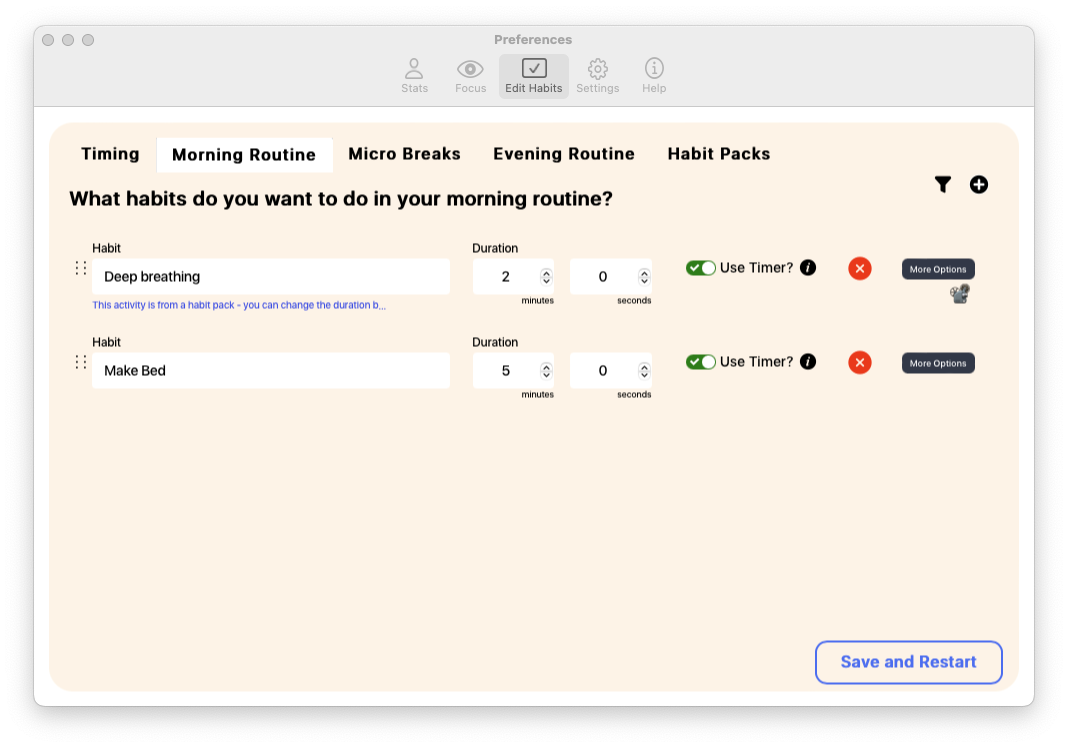Switch to the Timing tab

110,154
